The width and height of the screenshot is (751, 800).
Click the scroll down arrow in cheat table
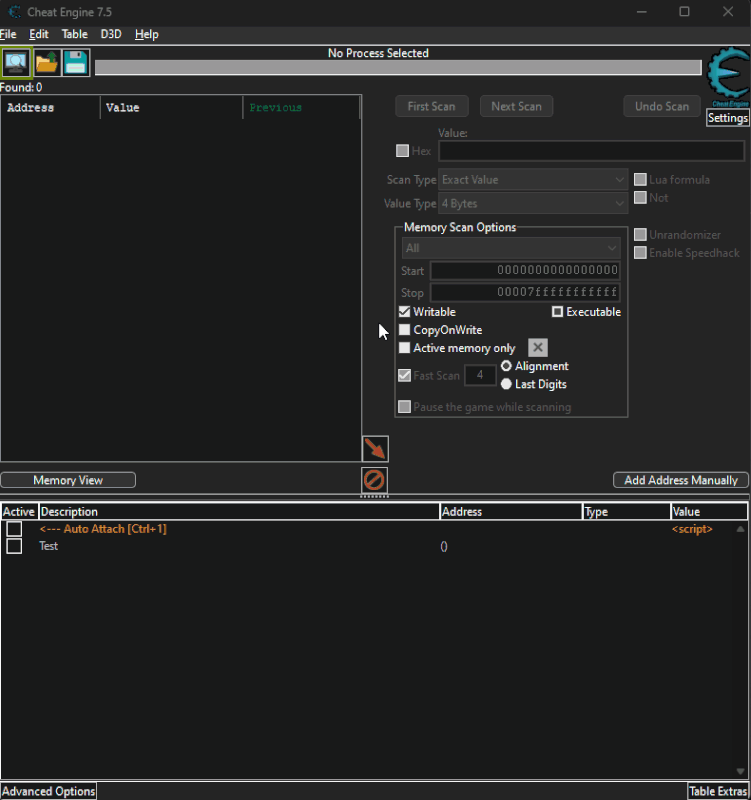[740, 771]
